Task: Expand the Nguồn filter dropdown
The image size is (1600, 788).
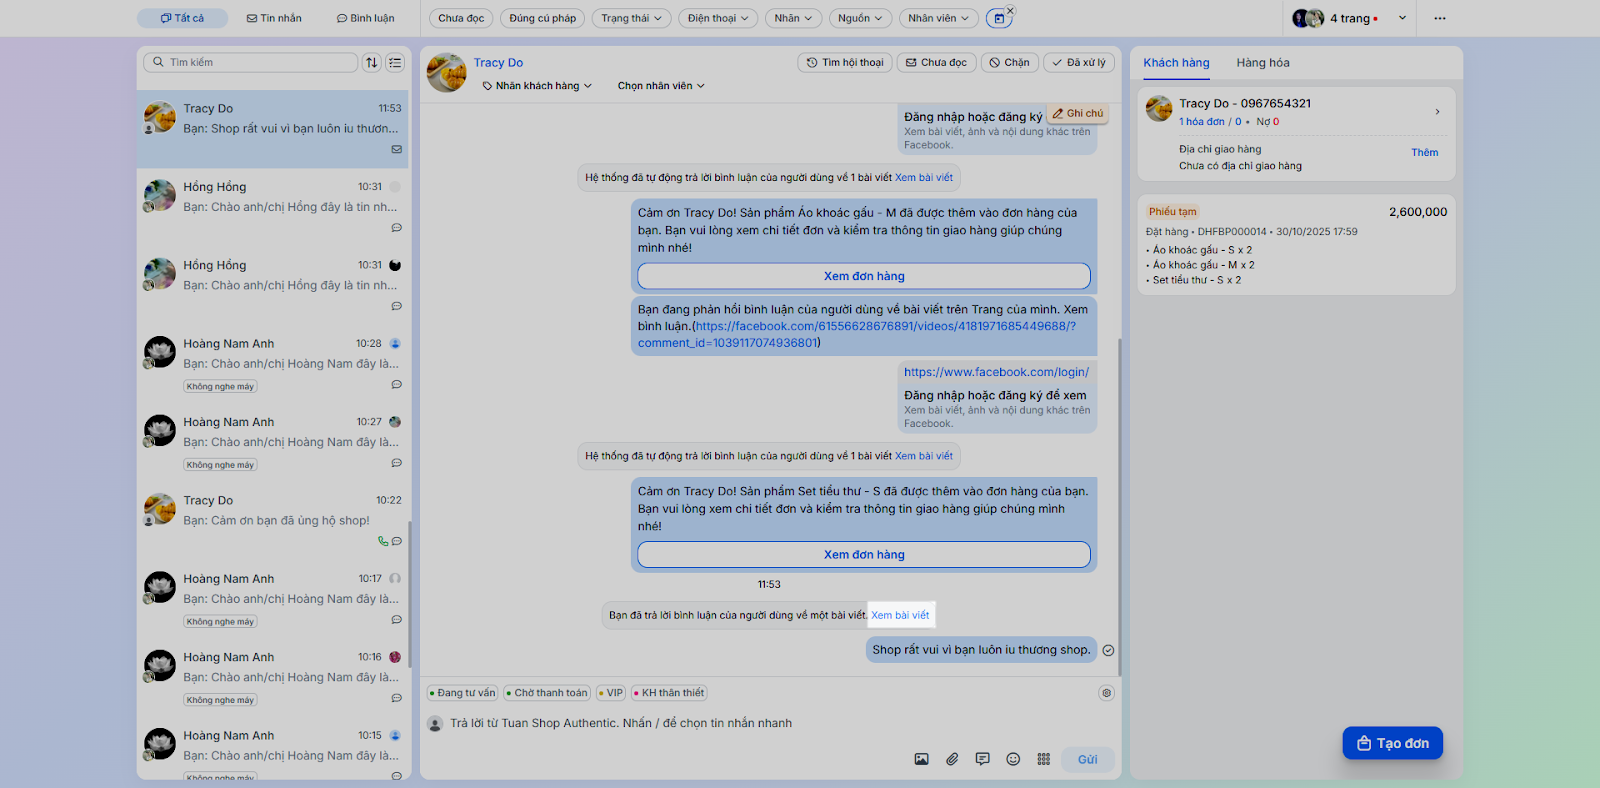Action: (x=860, y=18)
